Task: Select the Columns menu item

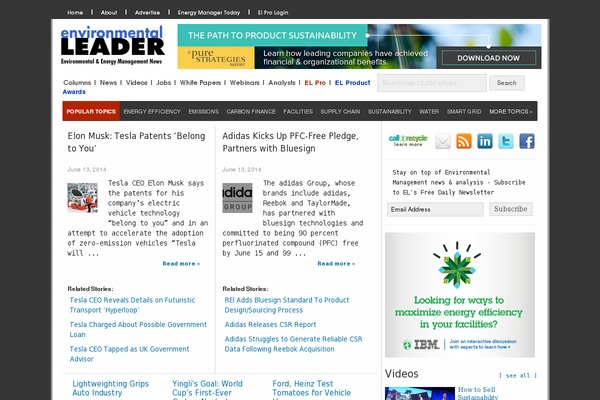Action: point(77,83)
